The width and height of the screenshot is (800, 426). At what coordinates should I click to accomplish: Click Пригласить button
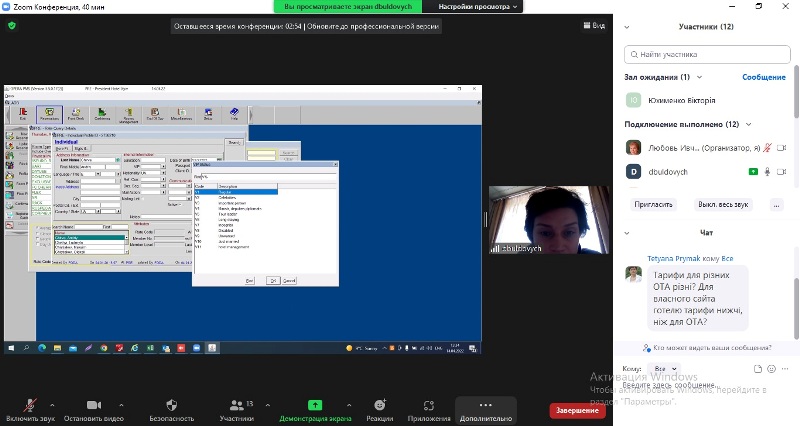654,205
